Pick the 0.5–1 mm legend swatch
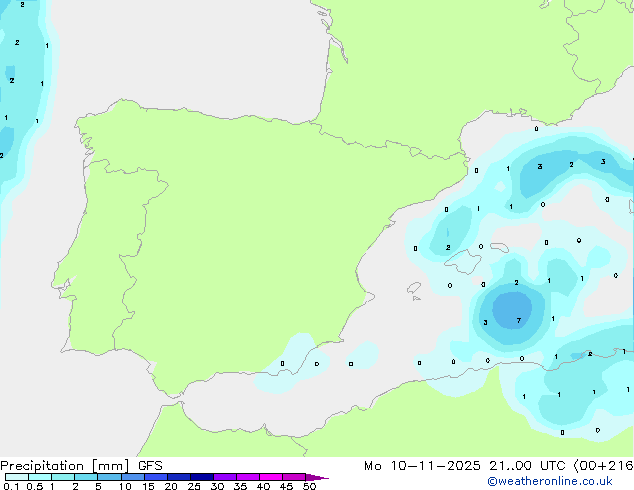The height and width of the screenshot is (490, 634). [40, 477]
